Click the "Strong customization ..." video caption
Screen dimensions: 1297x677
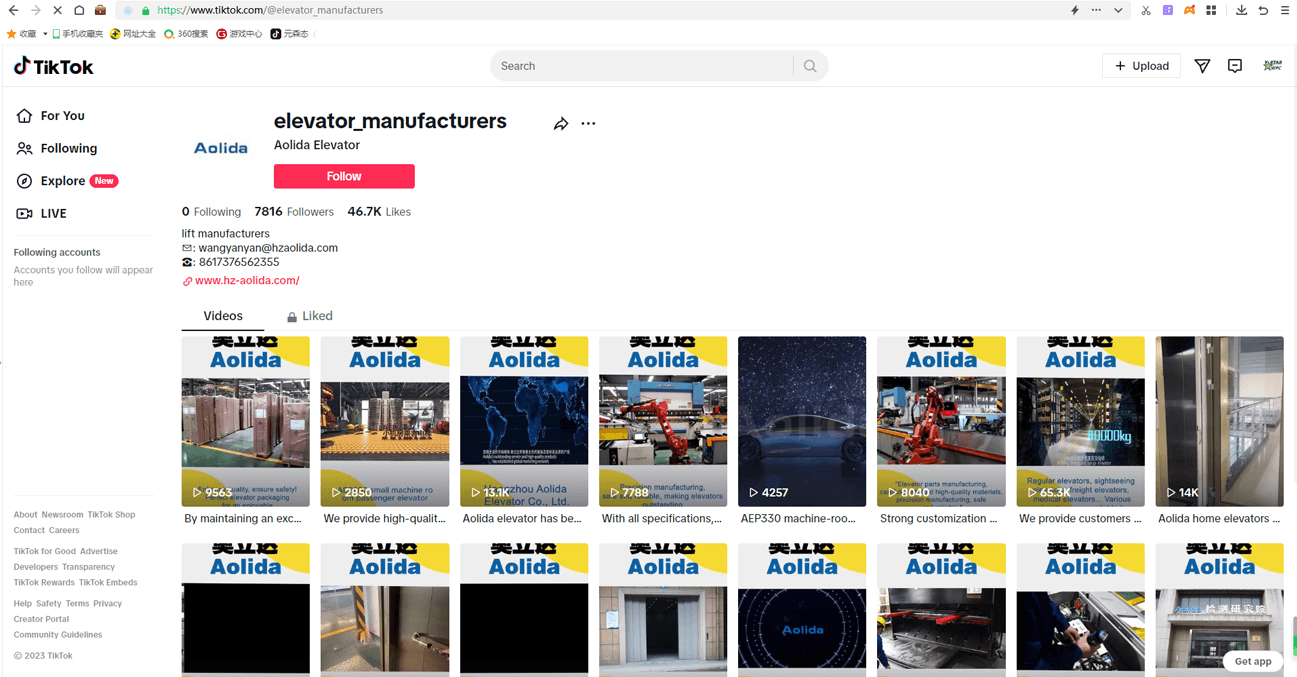[938, 519]
